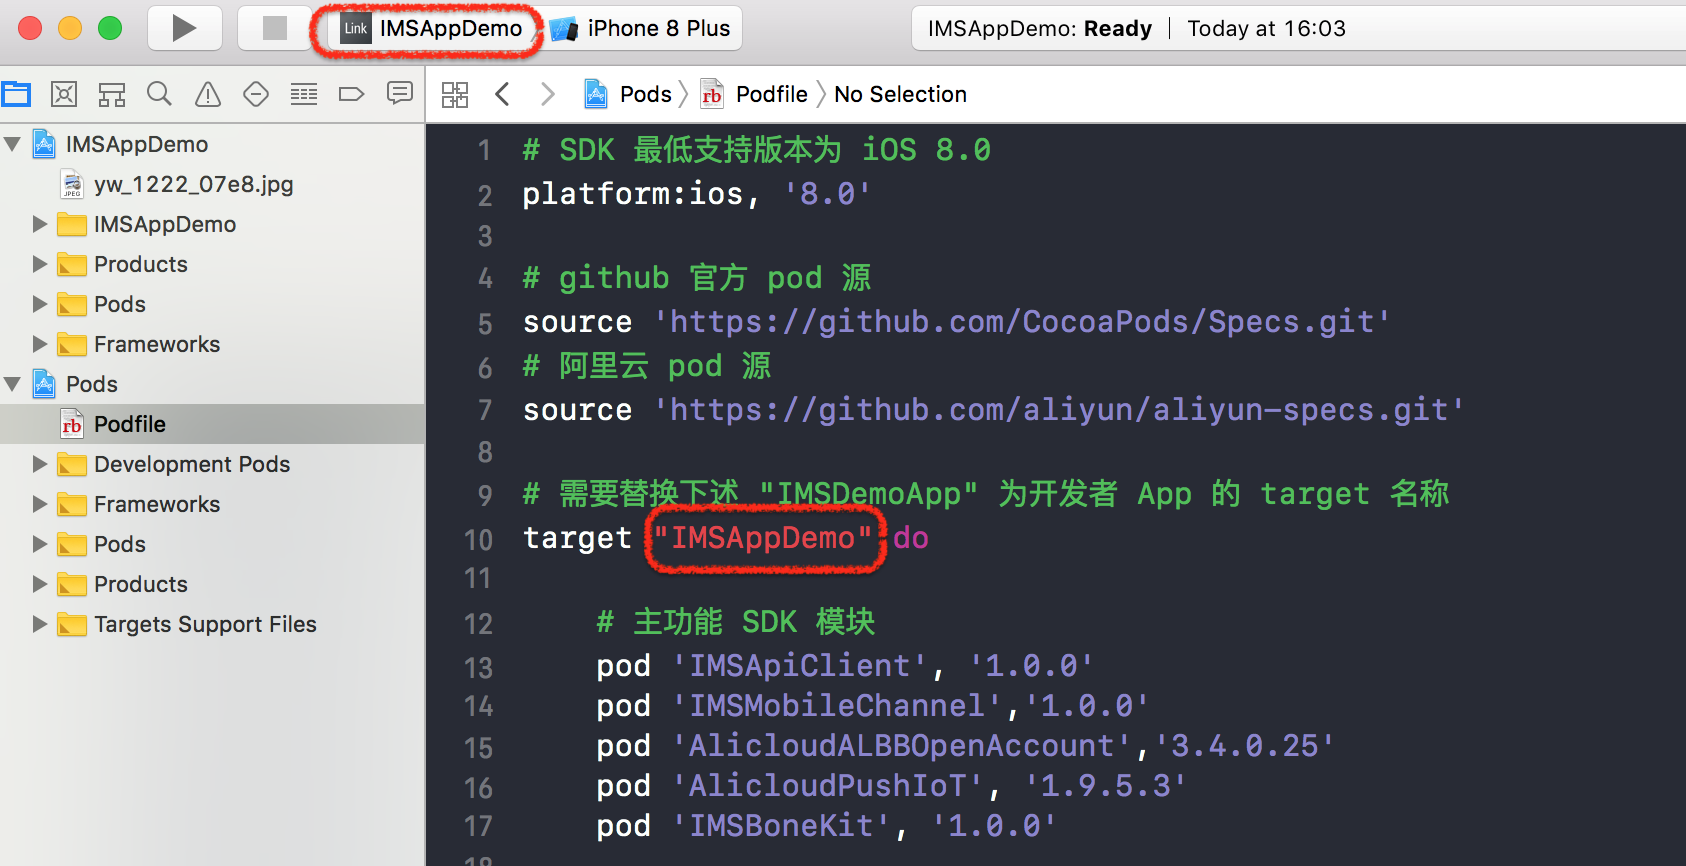Viewport: 1686px width, 866px height.
Task: Click the Podfile ruby file icon
Action: pos(72,424)
